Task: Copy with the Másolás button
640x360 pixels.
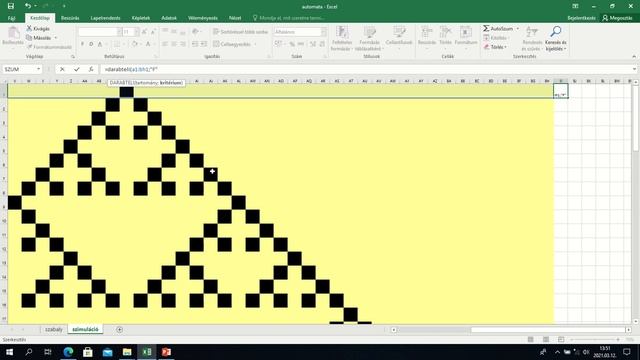Action: point(39,38)
